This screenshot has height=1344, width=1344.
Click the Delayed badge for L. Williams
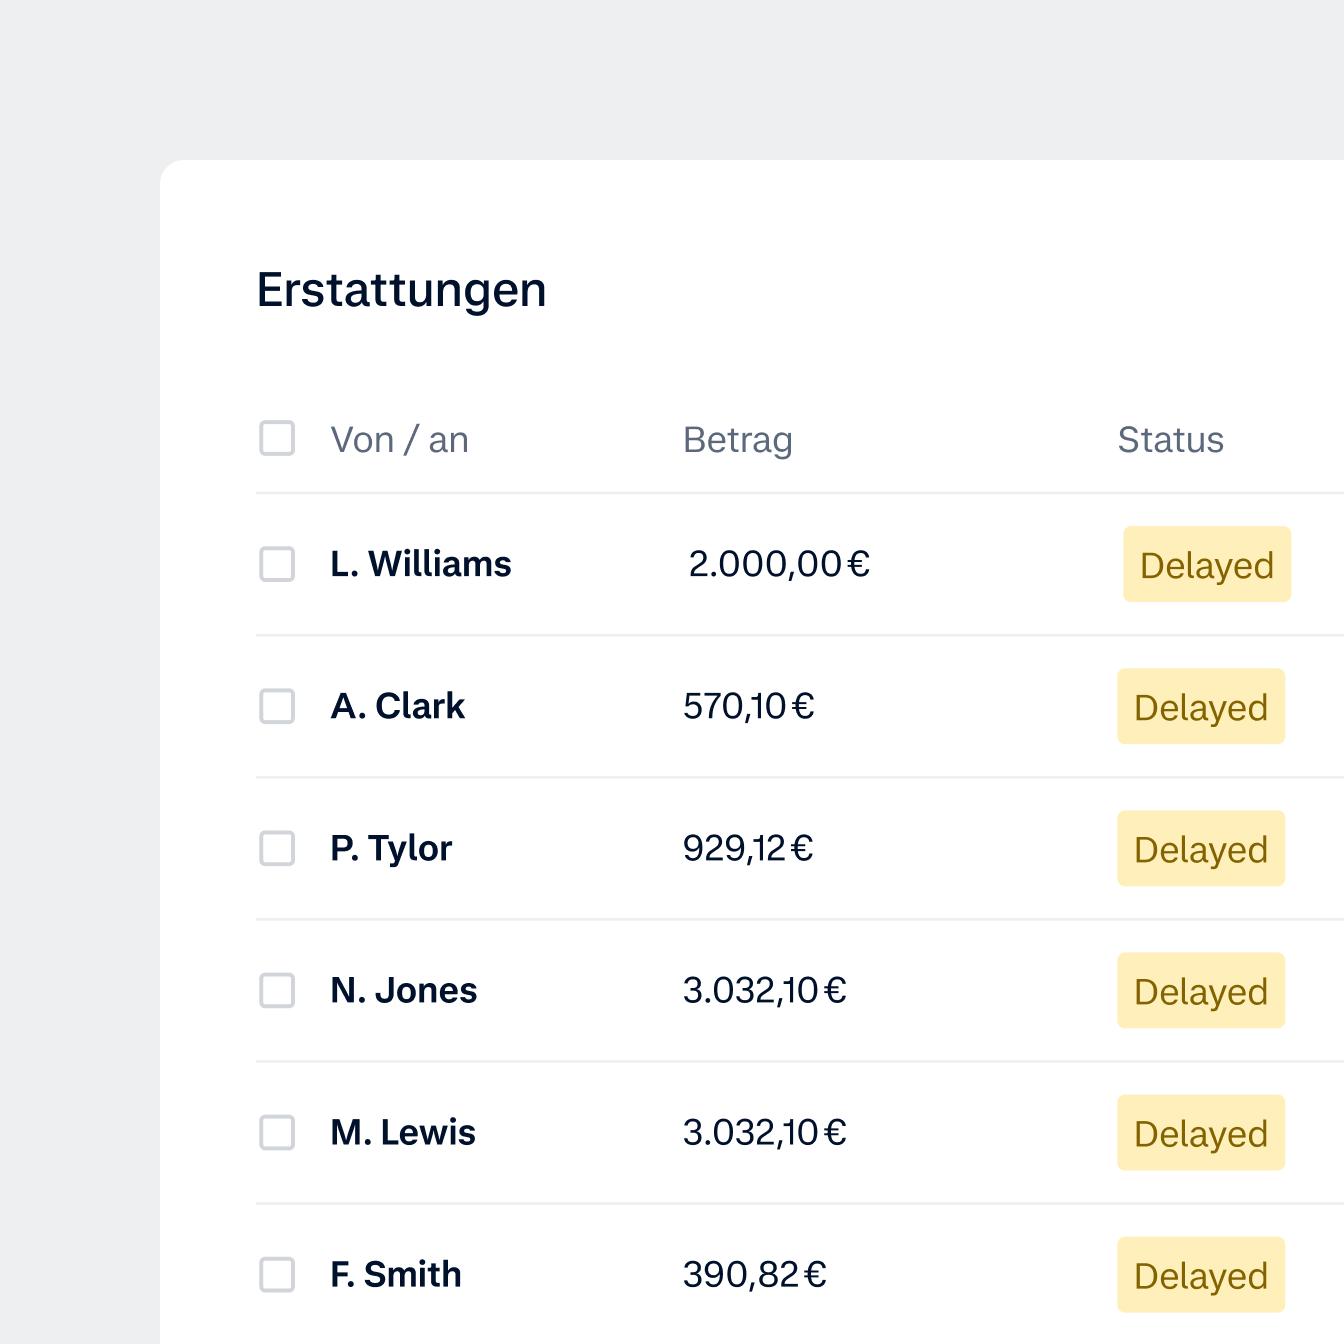(1206, 565)
